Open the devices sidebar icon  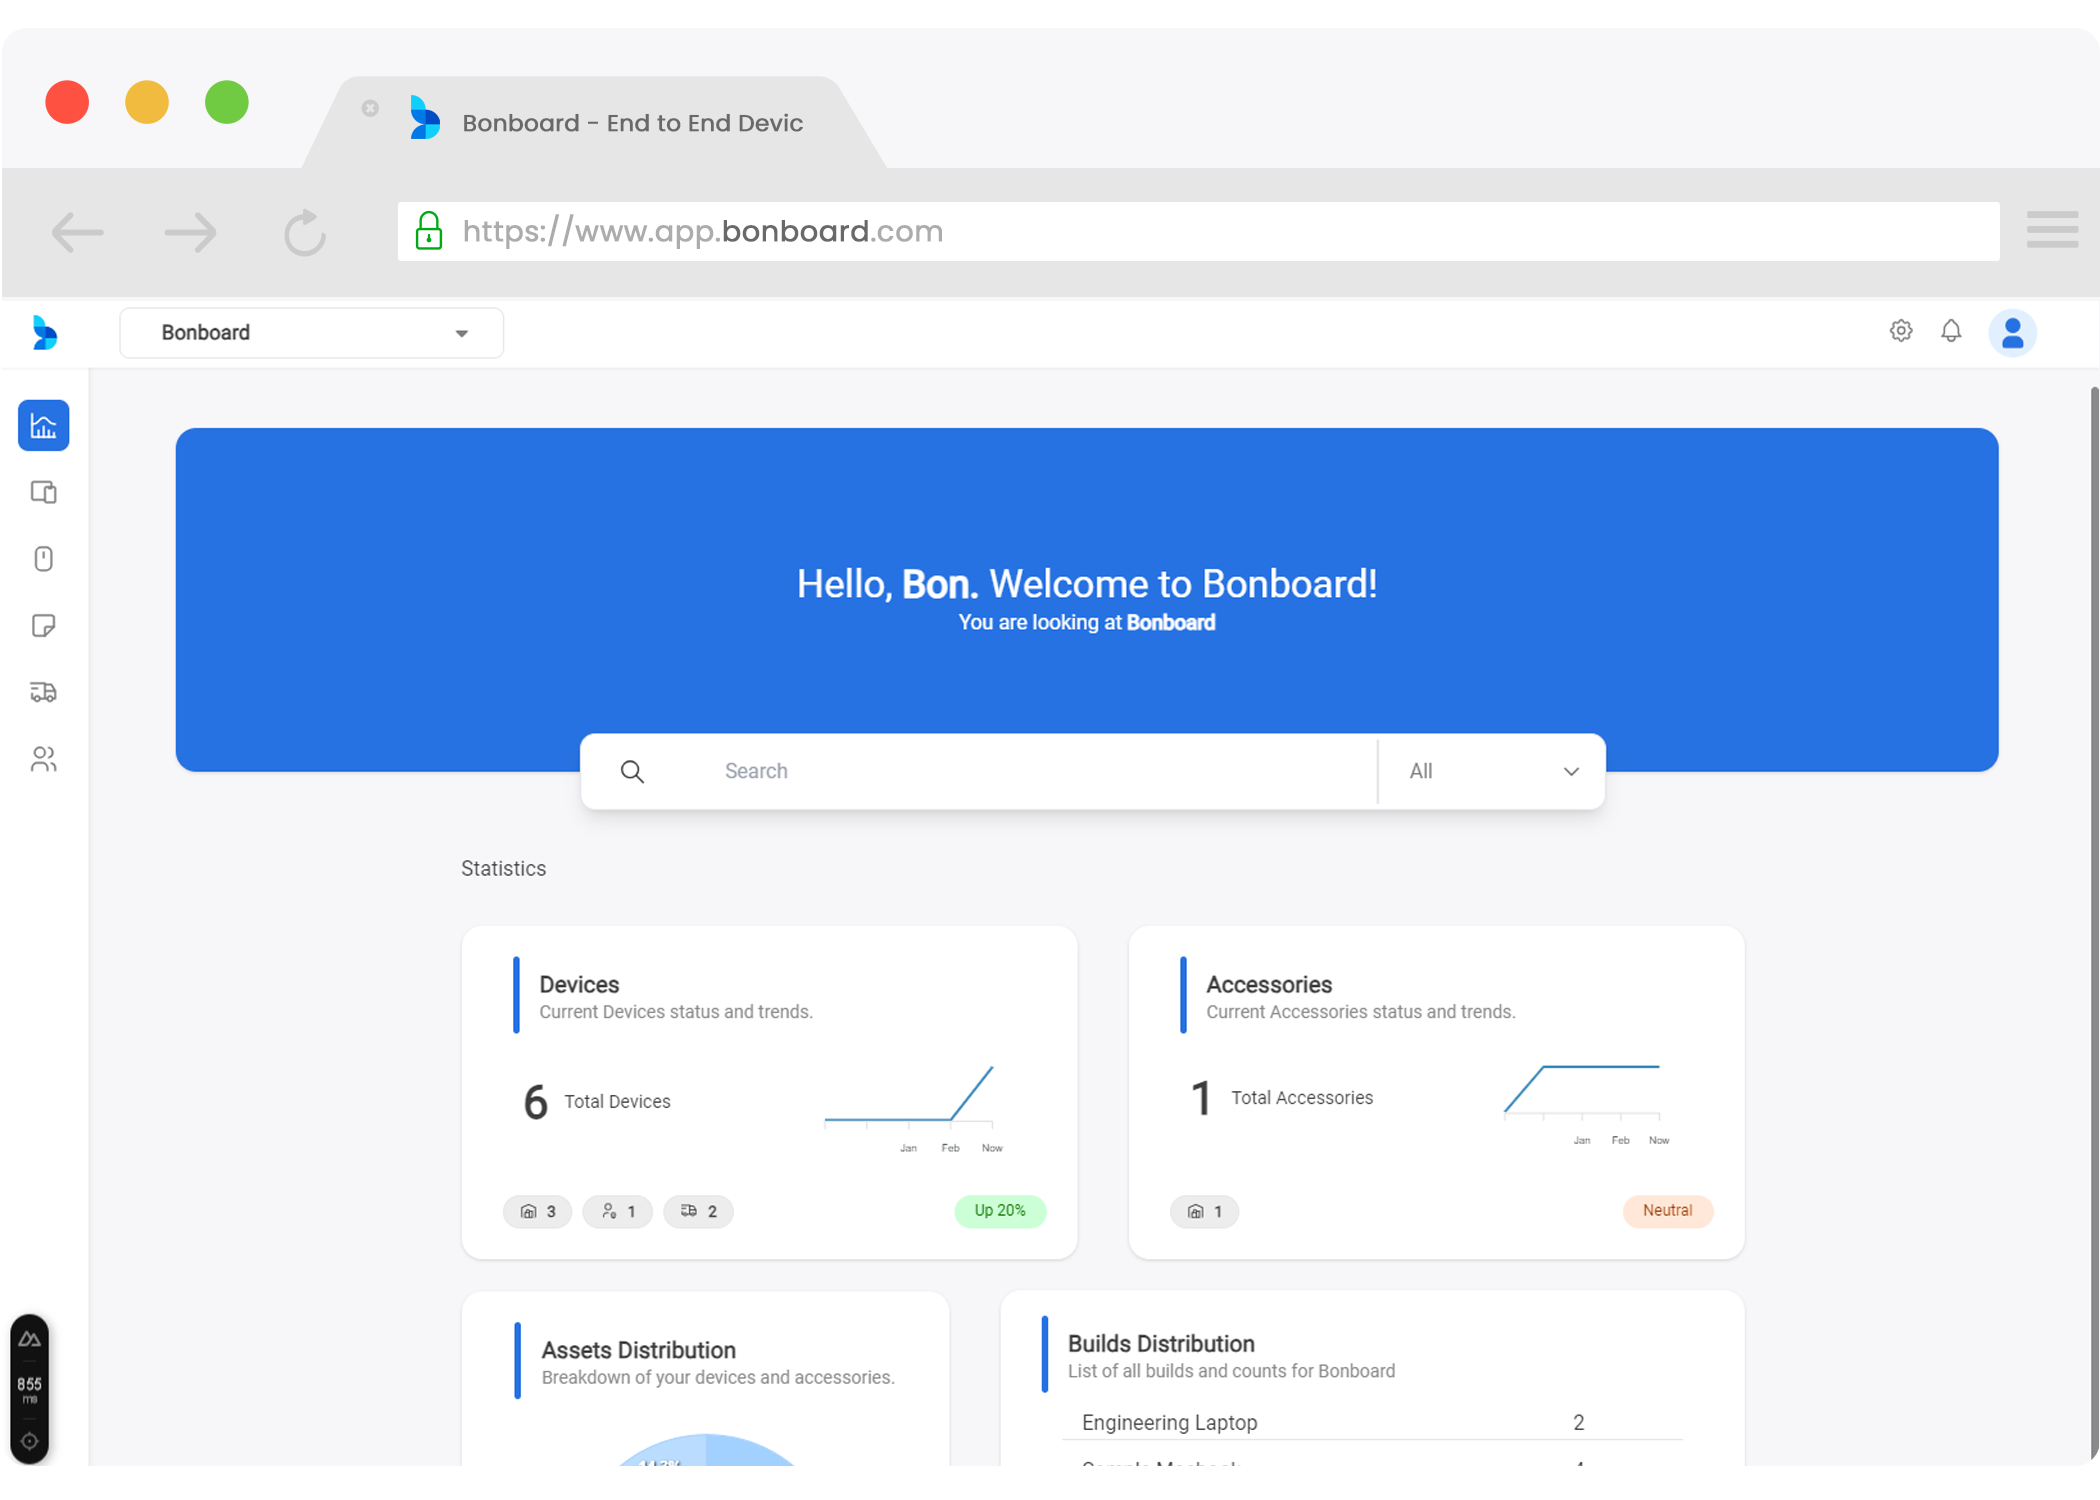pyautogui.click(x=43, y=492)
